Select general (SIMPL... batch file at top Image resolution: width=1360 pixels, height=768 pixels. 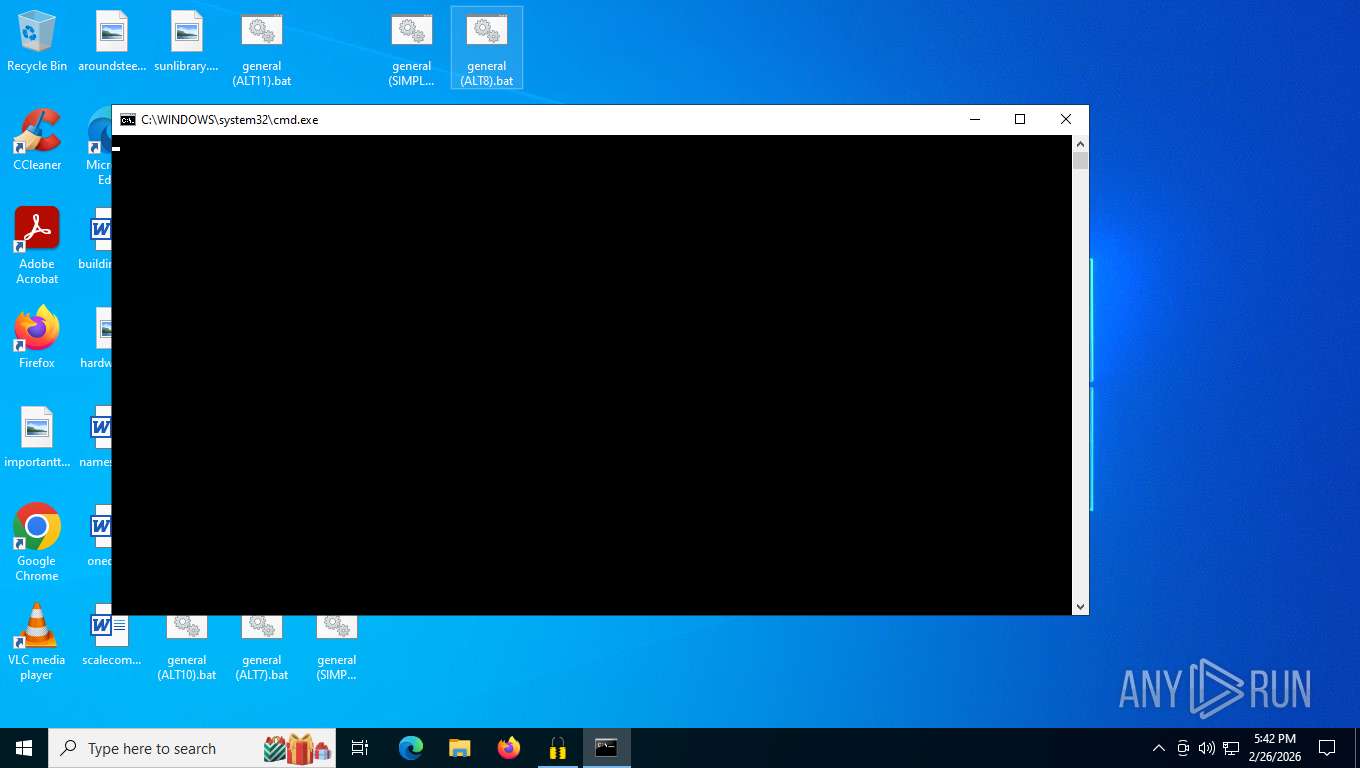point(412,48)
